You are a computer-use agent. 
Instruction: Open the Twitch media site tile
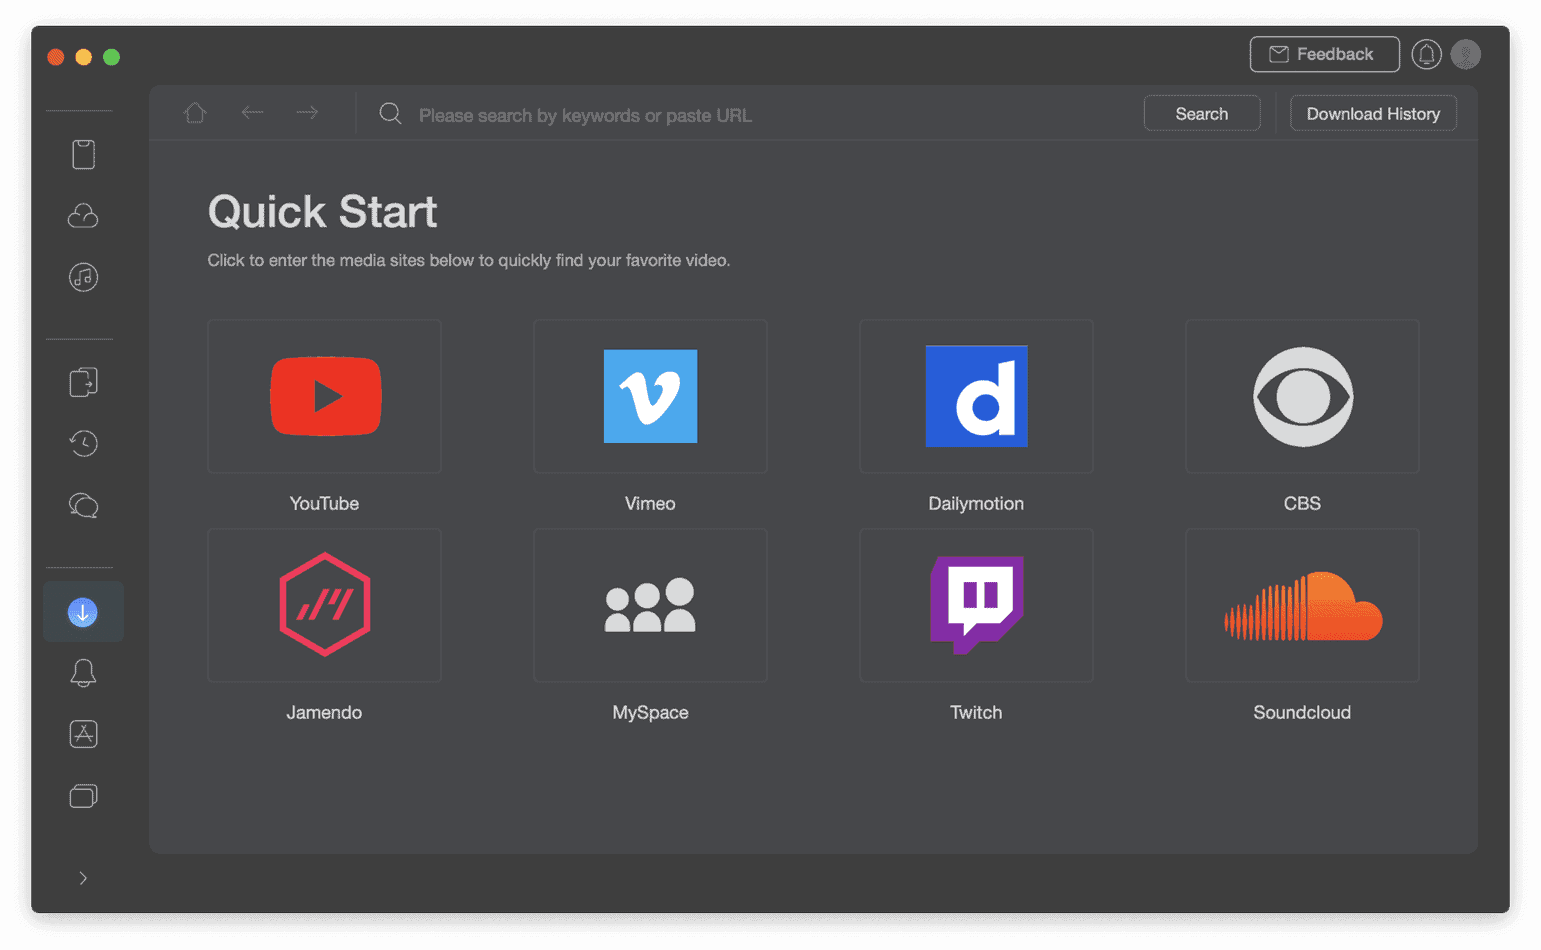coord(976,606)
